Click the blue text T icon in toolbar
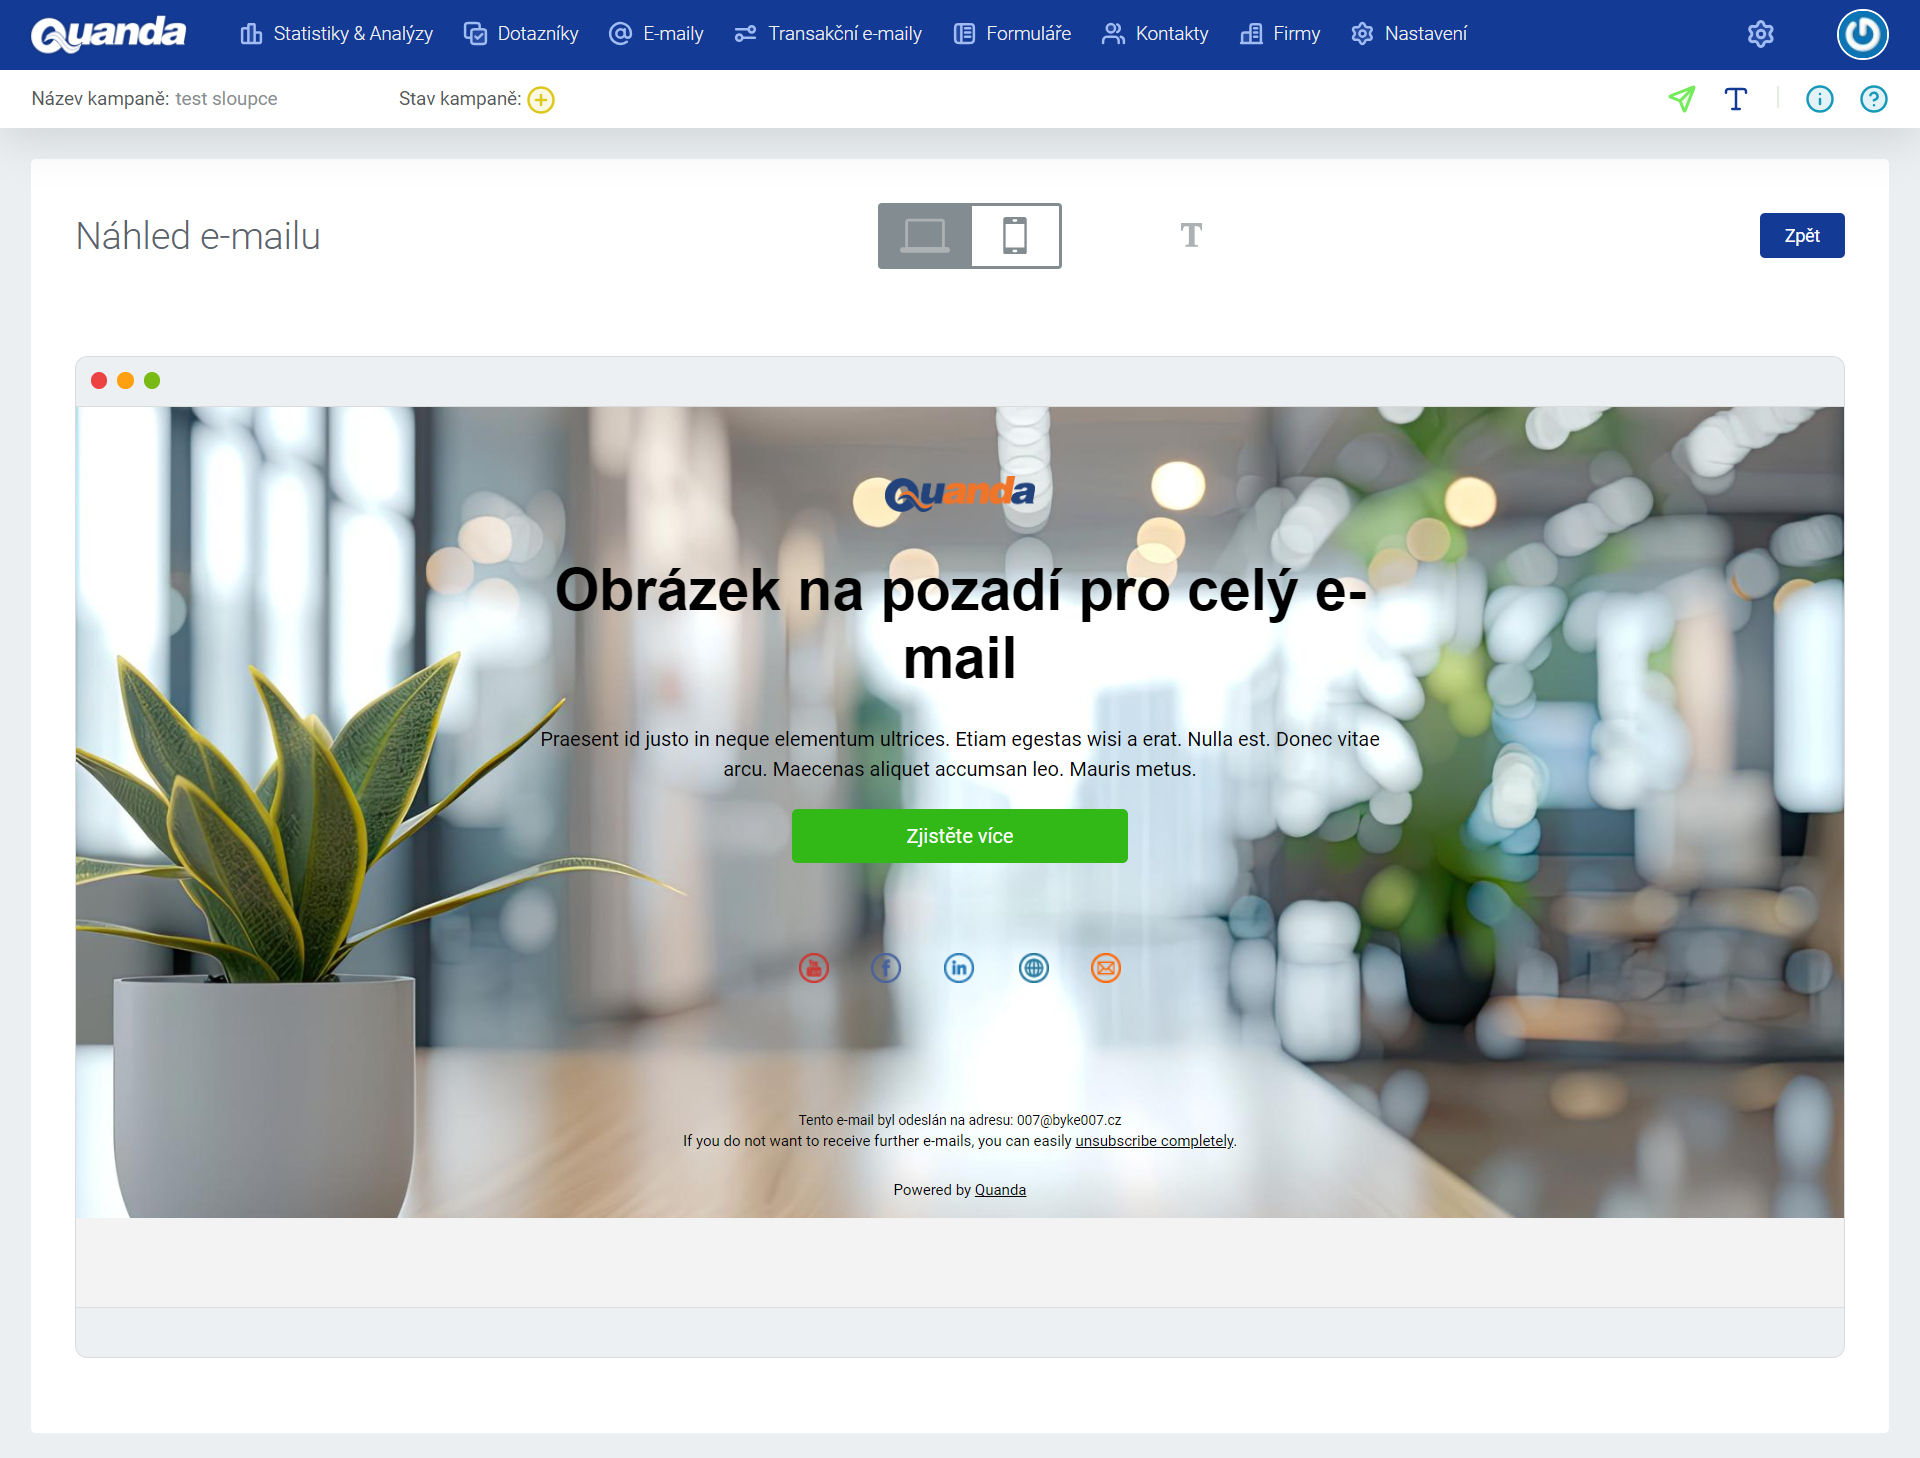 click(1736, 99)
